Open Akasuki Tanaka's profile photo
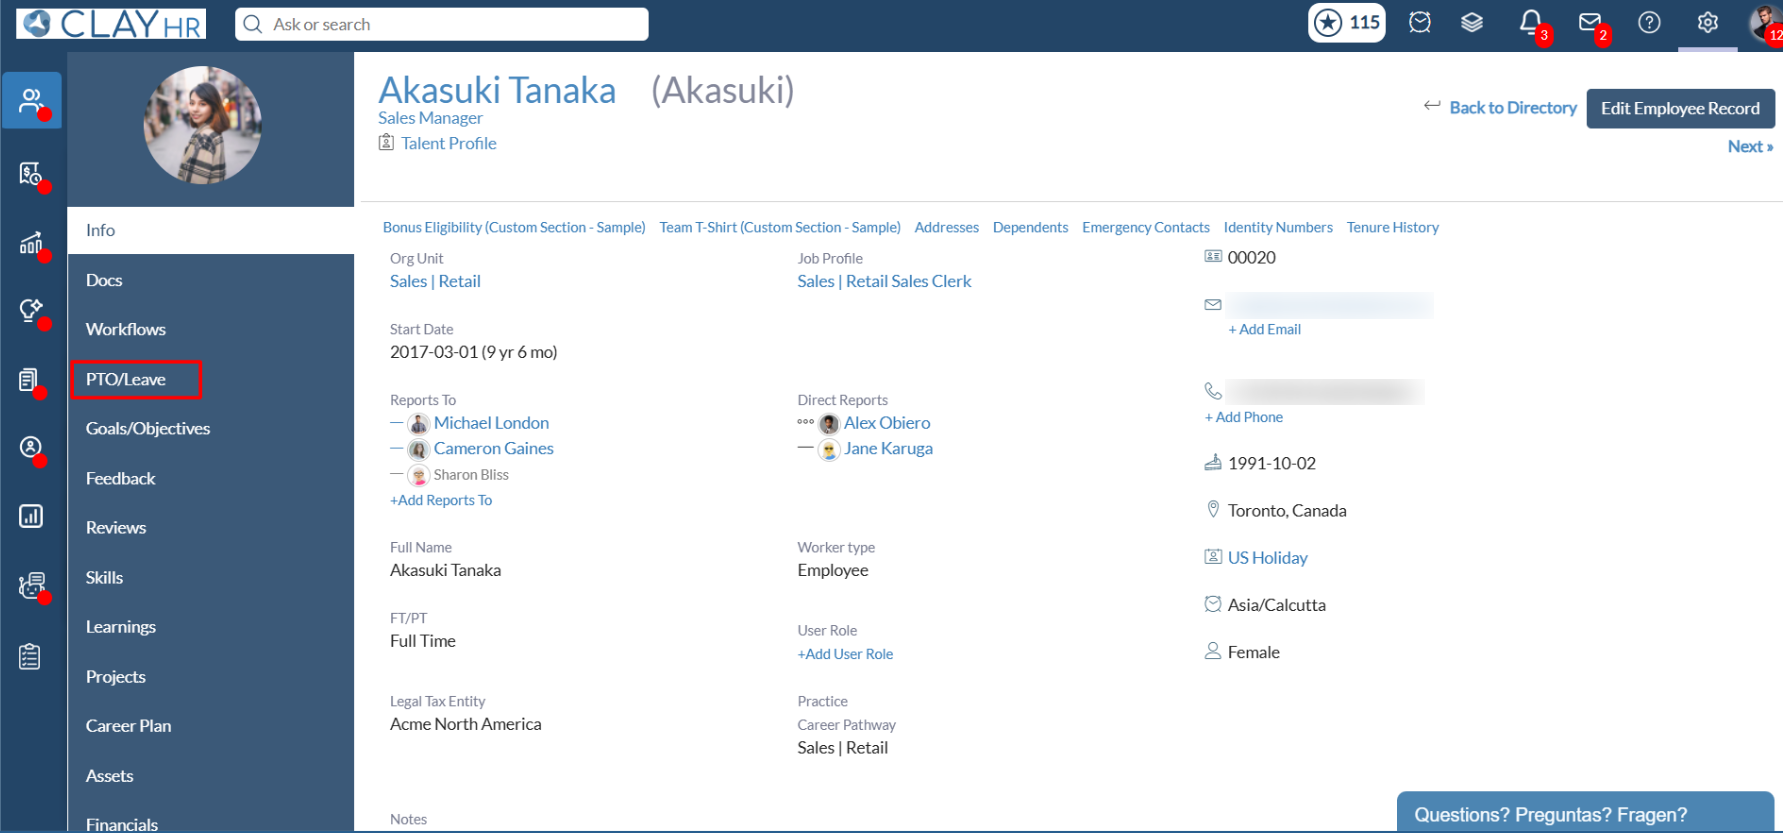1783x833 pixels. click(x=203, y=125)
